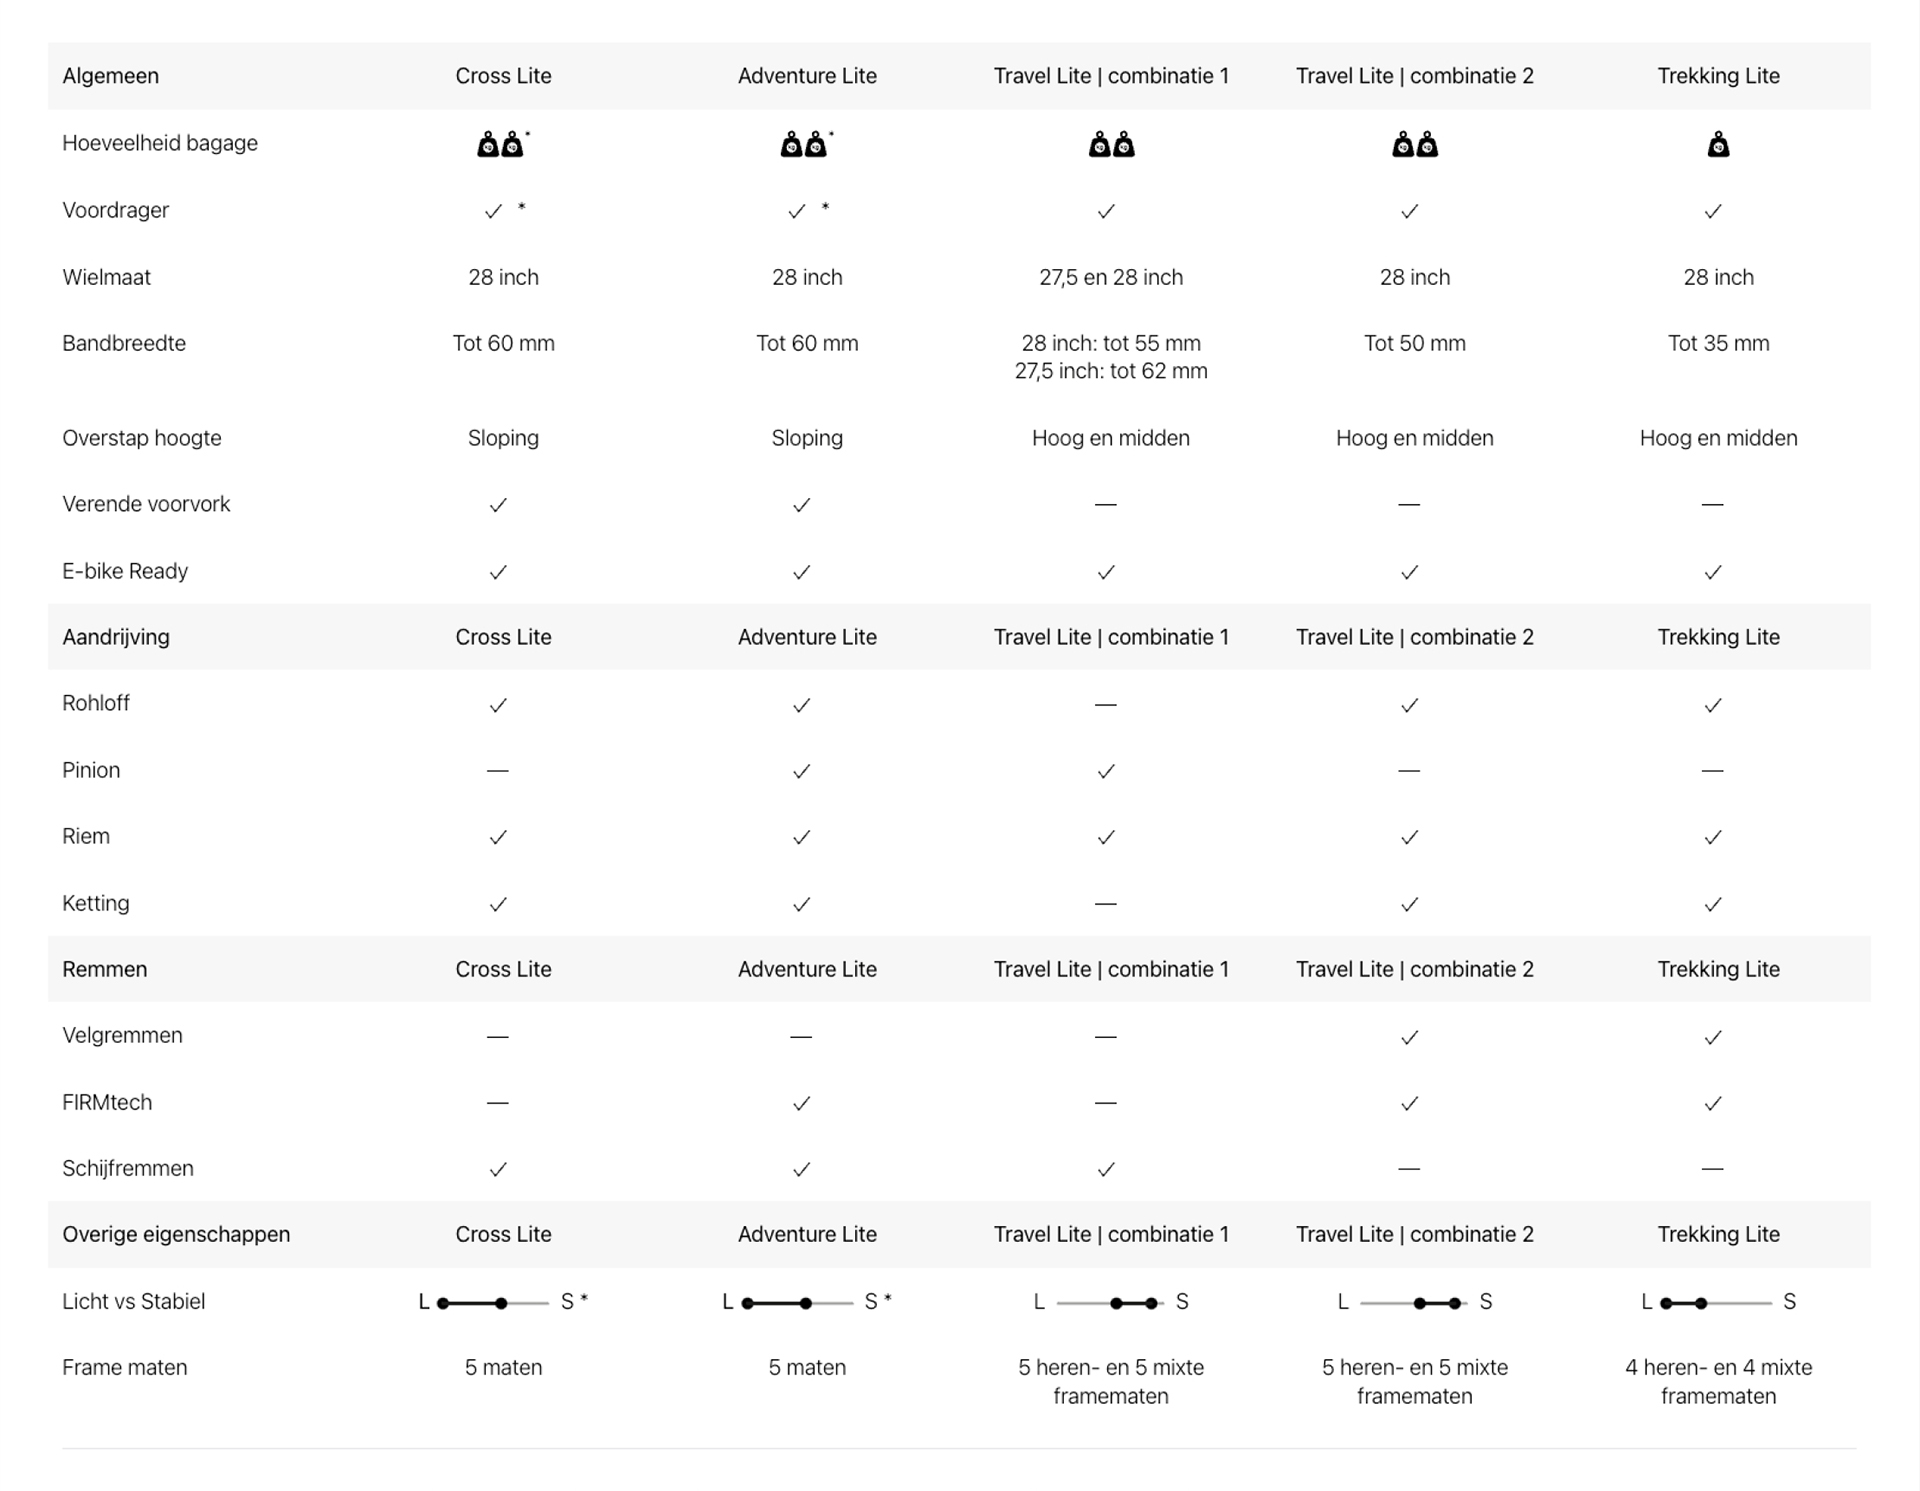Click Licht vs Stabiel slider for Trekking Lite
Image resolution: width=1920 pixels, height=1491 pixels.
[x=1716, y=1303]
